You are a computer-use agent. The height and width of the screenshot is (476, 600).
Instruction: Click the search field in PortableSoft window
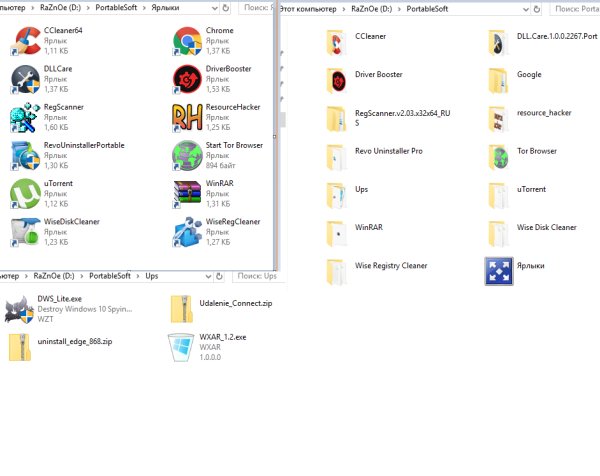[x=575, y=9]
